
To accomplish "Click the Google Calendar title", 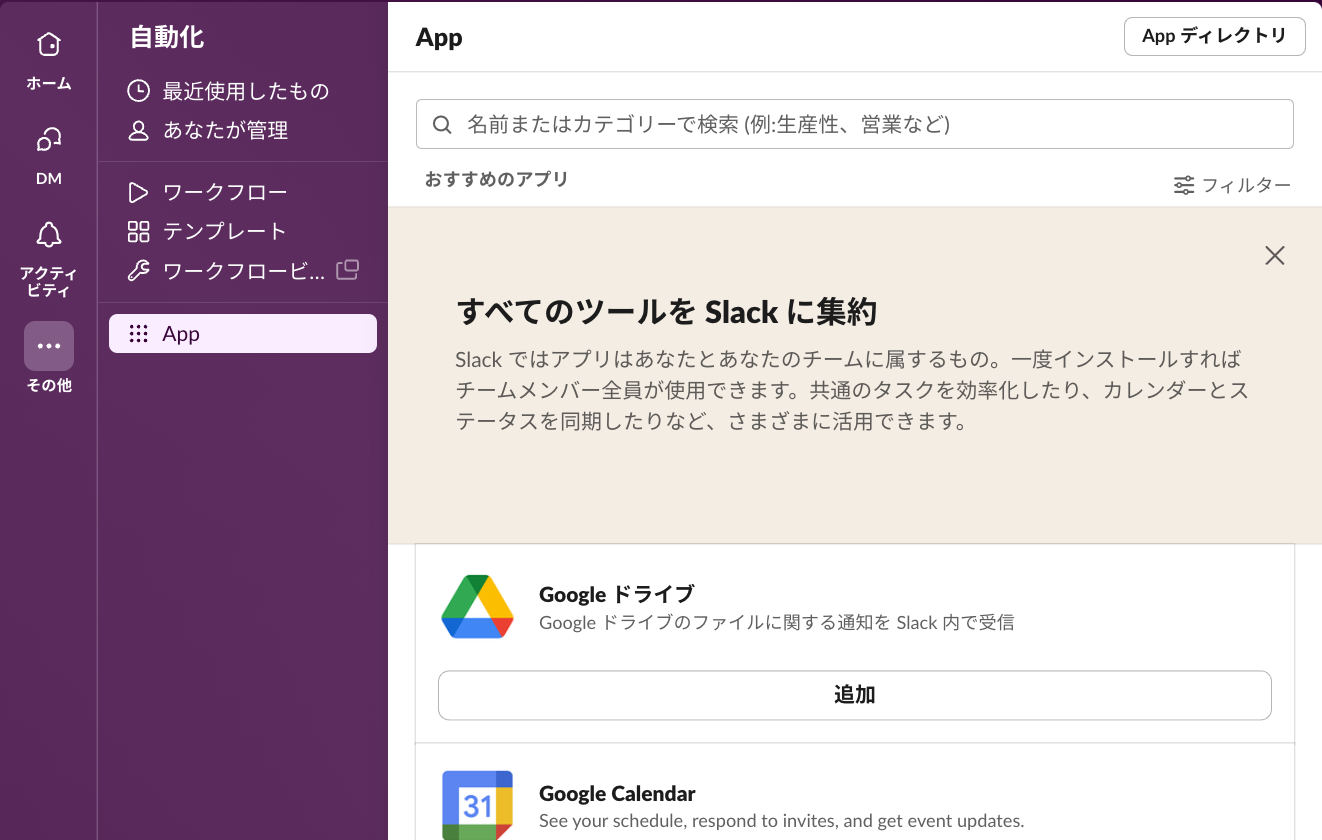I will coord(617,794).
